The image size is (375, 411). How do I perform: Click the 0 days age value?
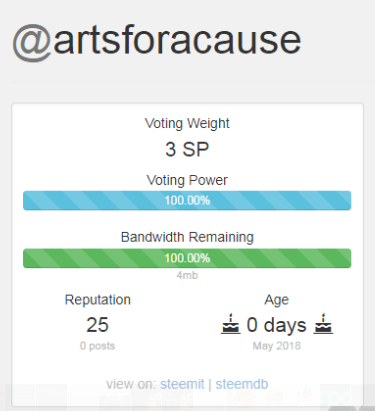pyautogui.click(x=276, y=325)
